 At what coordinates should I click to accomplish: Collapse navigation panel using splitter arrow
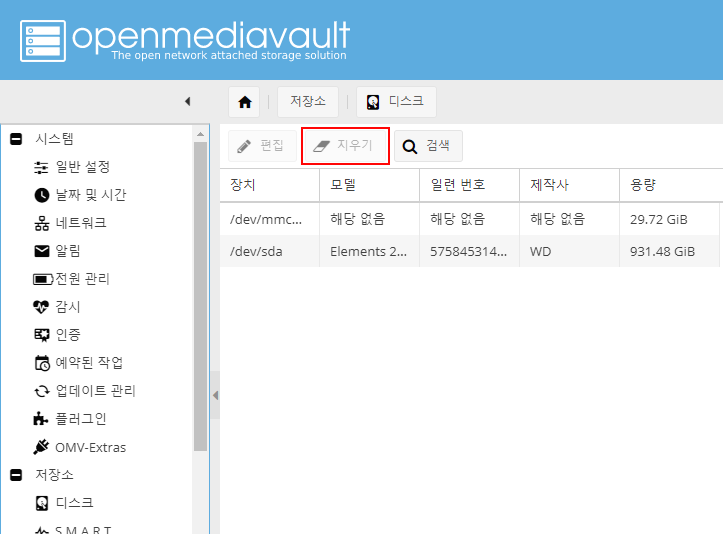[x=215, y=395]
